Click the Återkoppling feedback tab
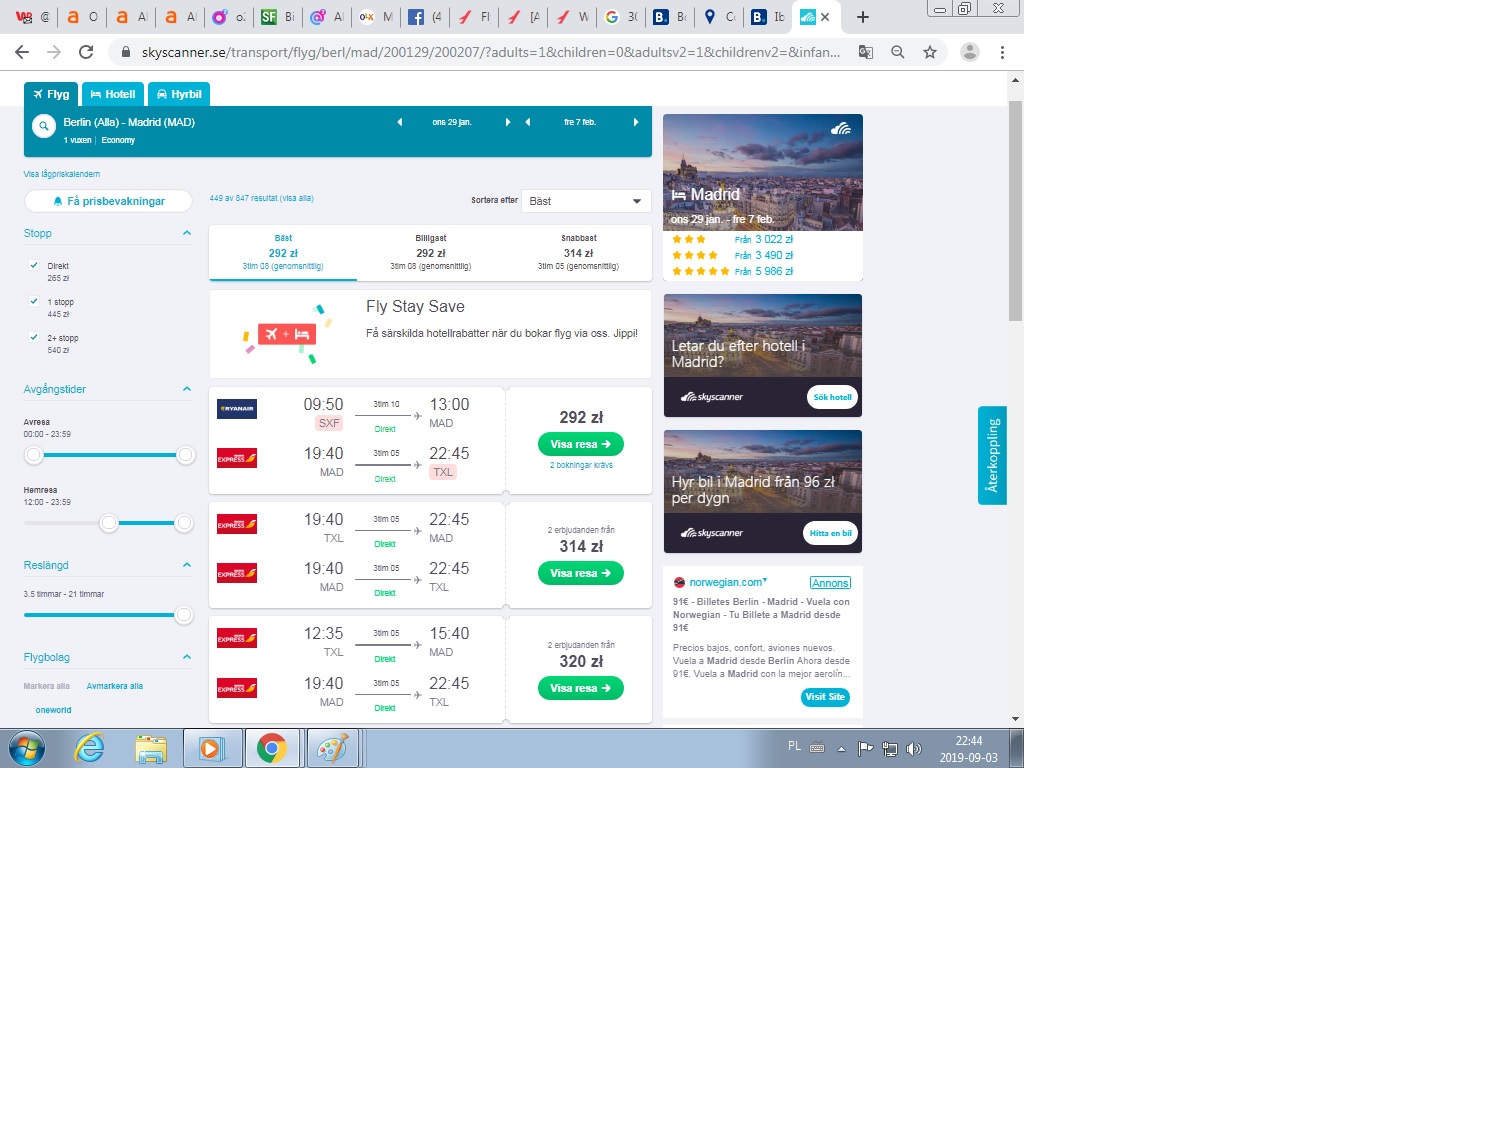The width and height of the screenshot is (1506, 1129). [992, 455]
